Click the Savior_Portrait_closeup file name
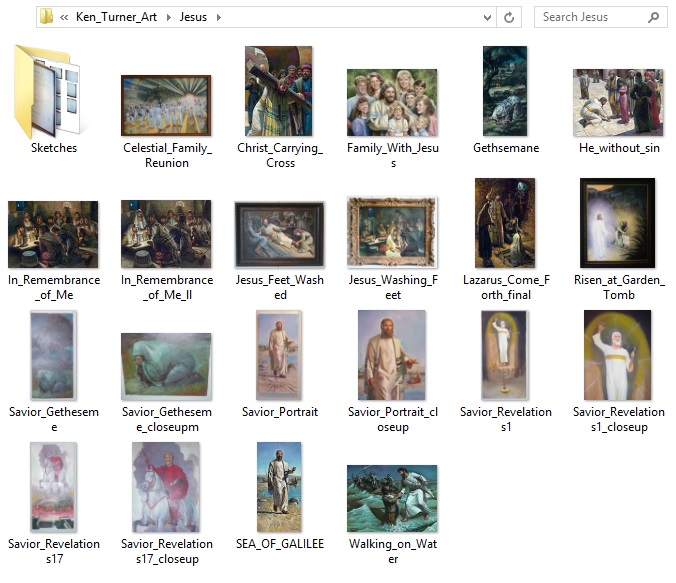Image resolution: width=676 pixels, height=583 pixels. (393, 419)
